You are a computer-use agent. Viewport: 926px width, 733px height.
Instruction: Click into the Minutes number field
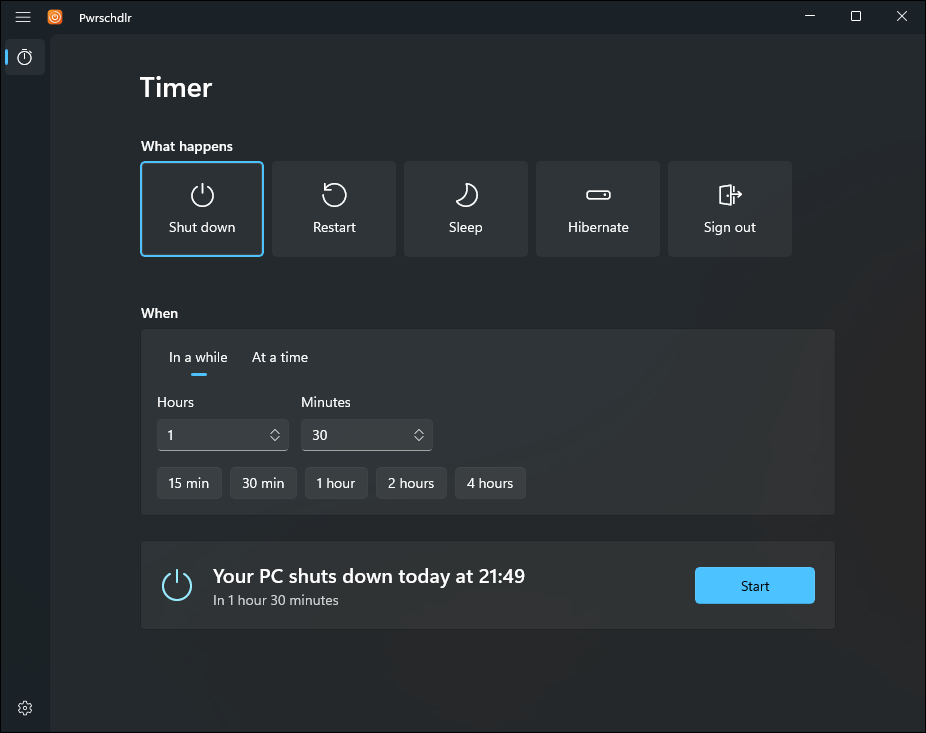click(x=367, y=435)
